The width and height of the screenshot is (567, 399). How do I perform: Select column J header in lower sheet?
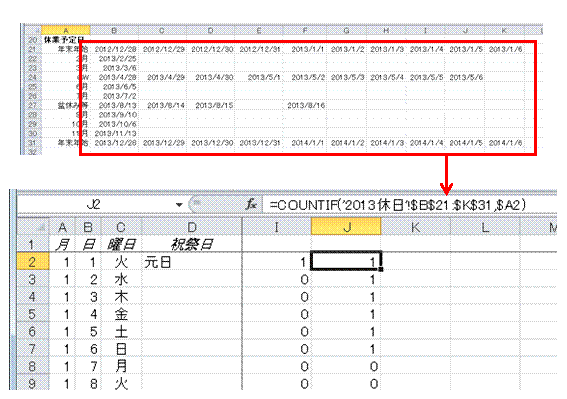(x=346, y=227)
